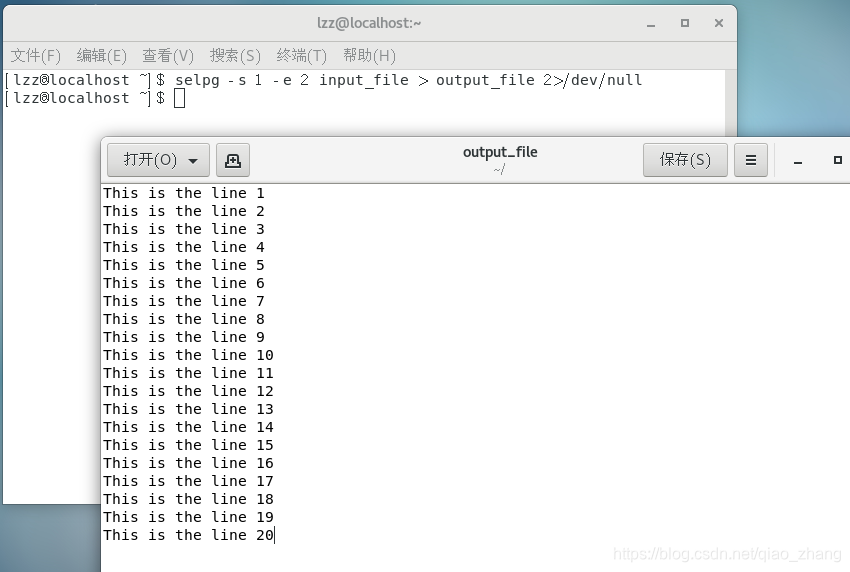Click the 保存(S) save button
The image size is (850, 572).
pos(685,160)
